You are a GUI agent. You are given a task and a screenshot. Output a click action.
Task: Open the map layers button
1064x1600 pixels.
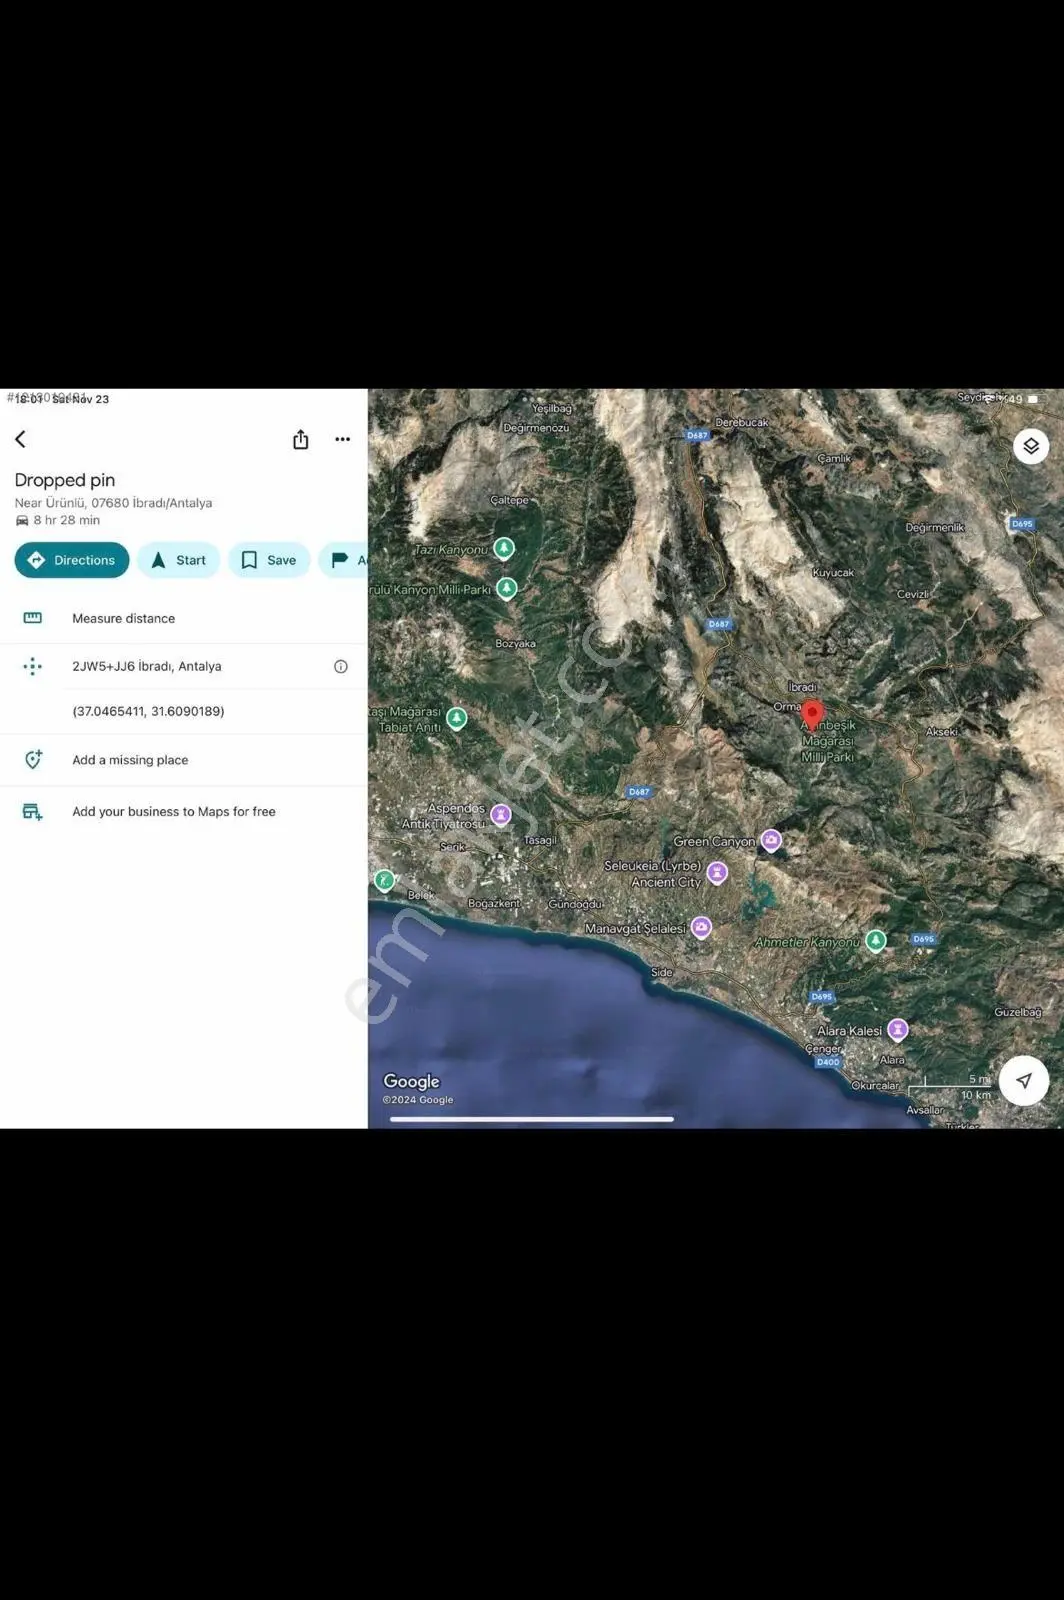[1031, 446]
